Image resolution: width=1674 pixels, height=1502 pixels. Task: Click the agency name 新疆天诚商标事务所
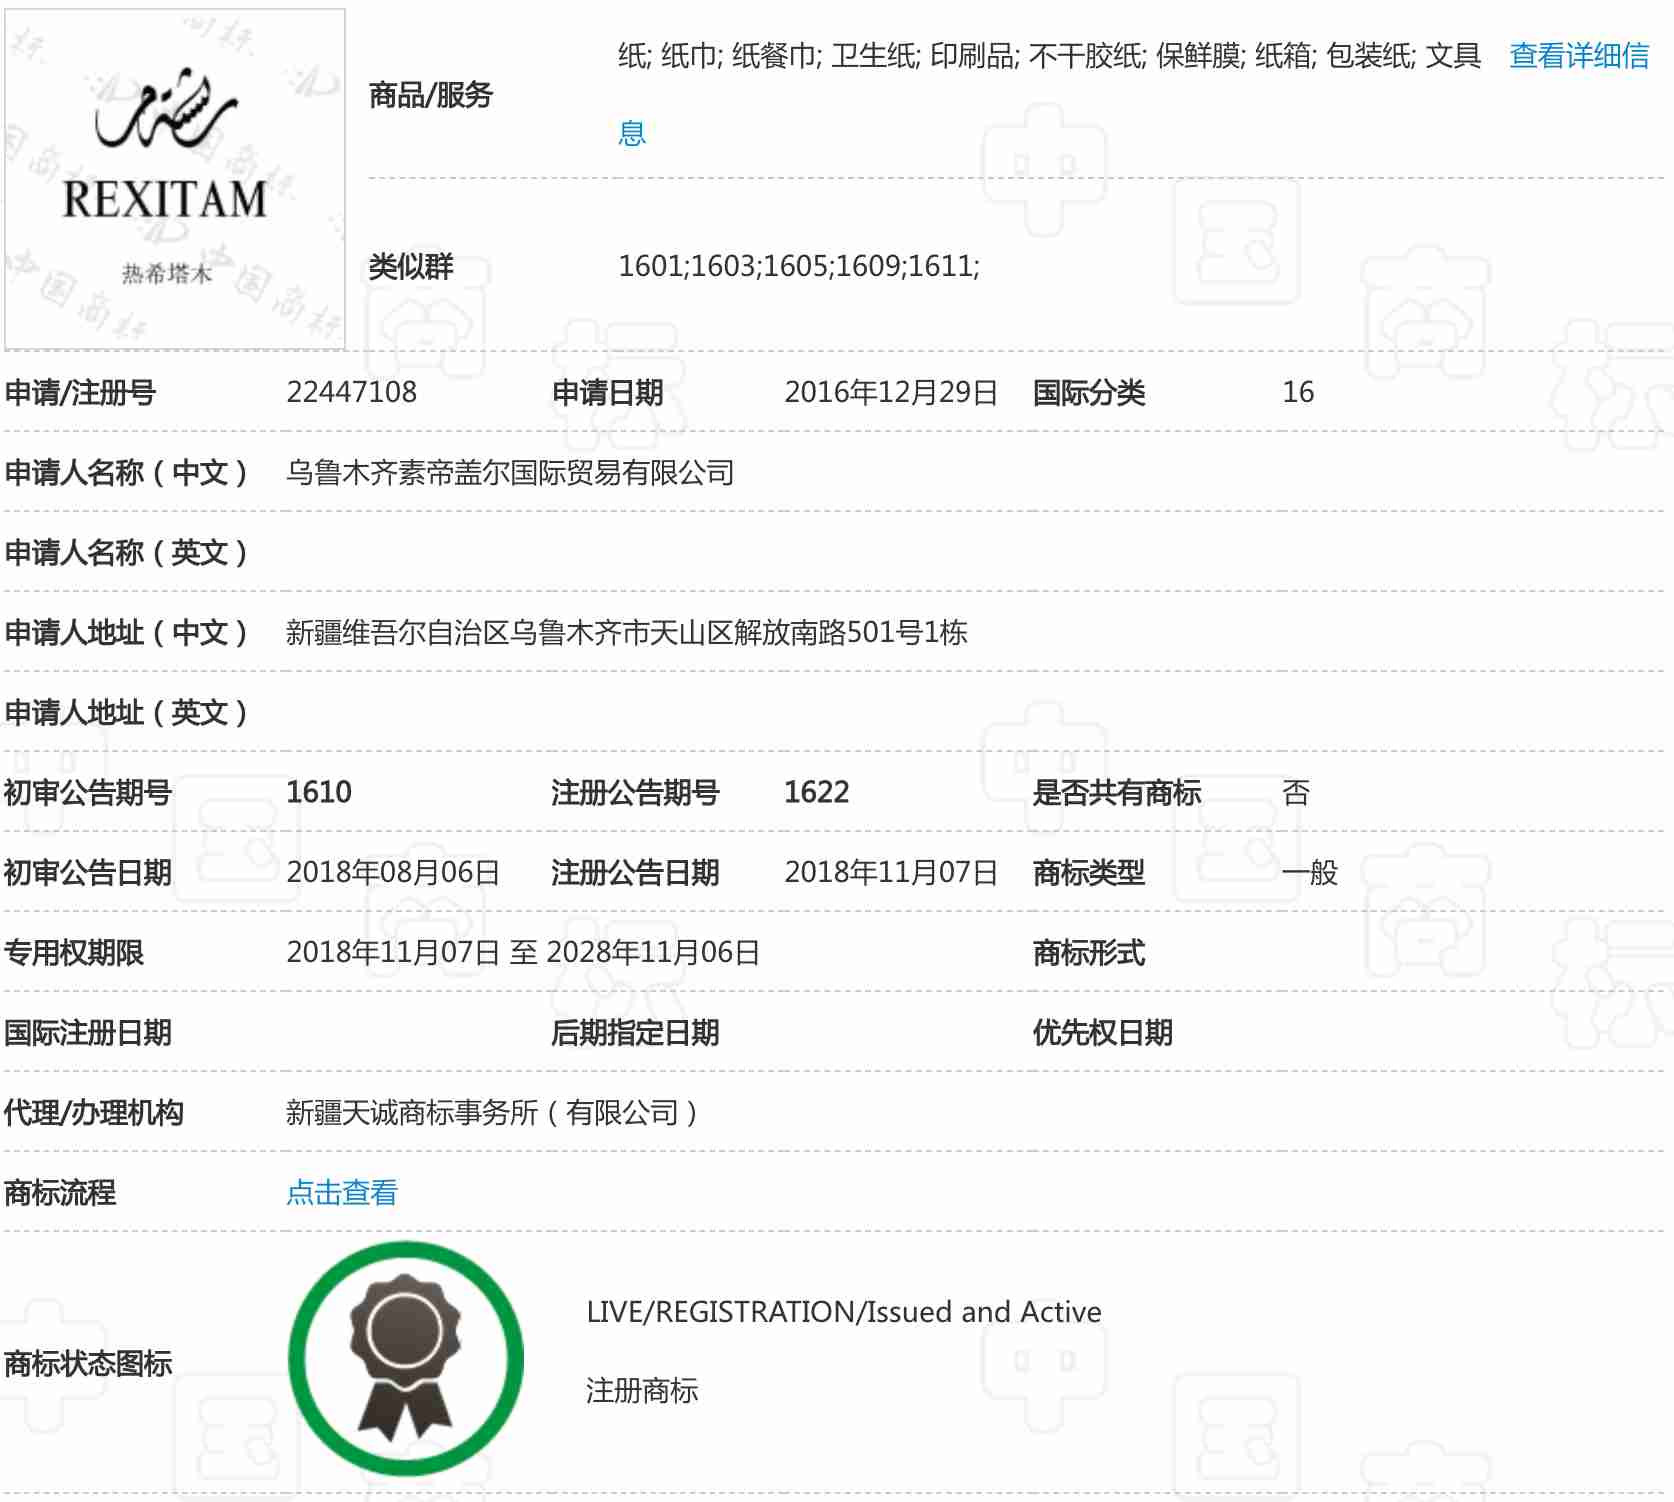pos(492,1112)
